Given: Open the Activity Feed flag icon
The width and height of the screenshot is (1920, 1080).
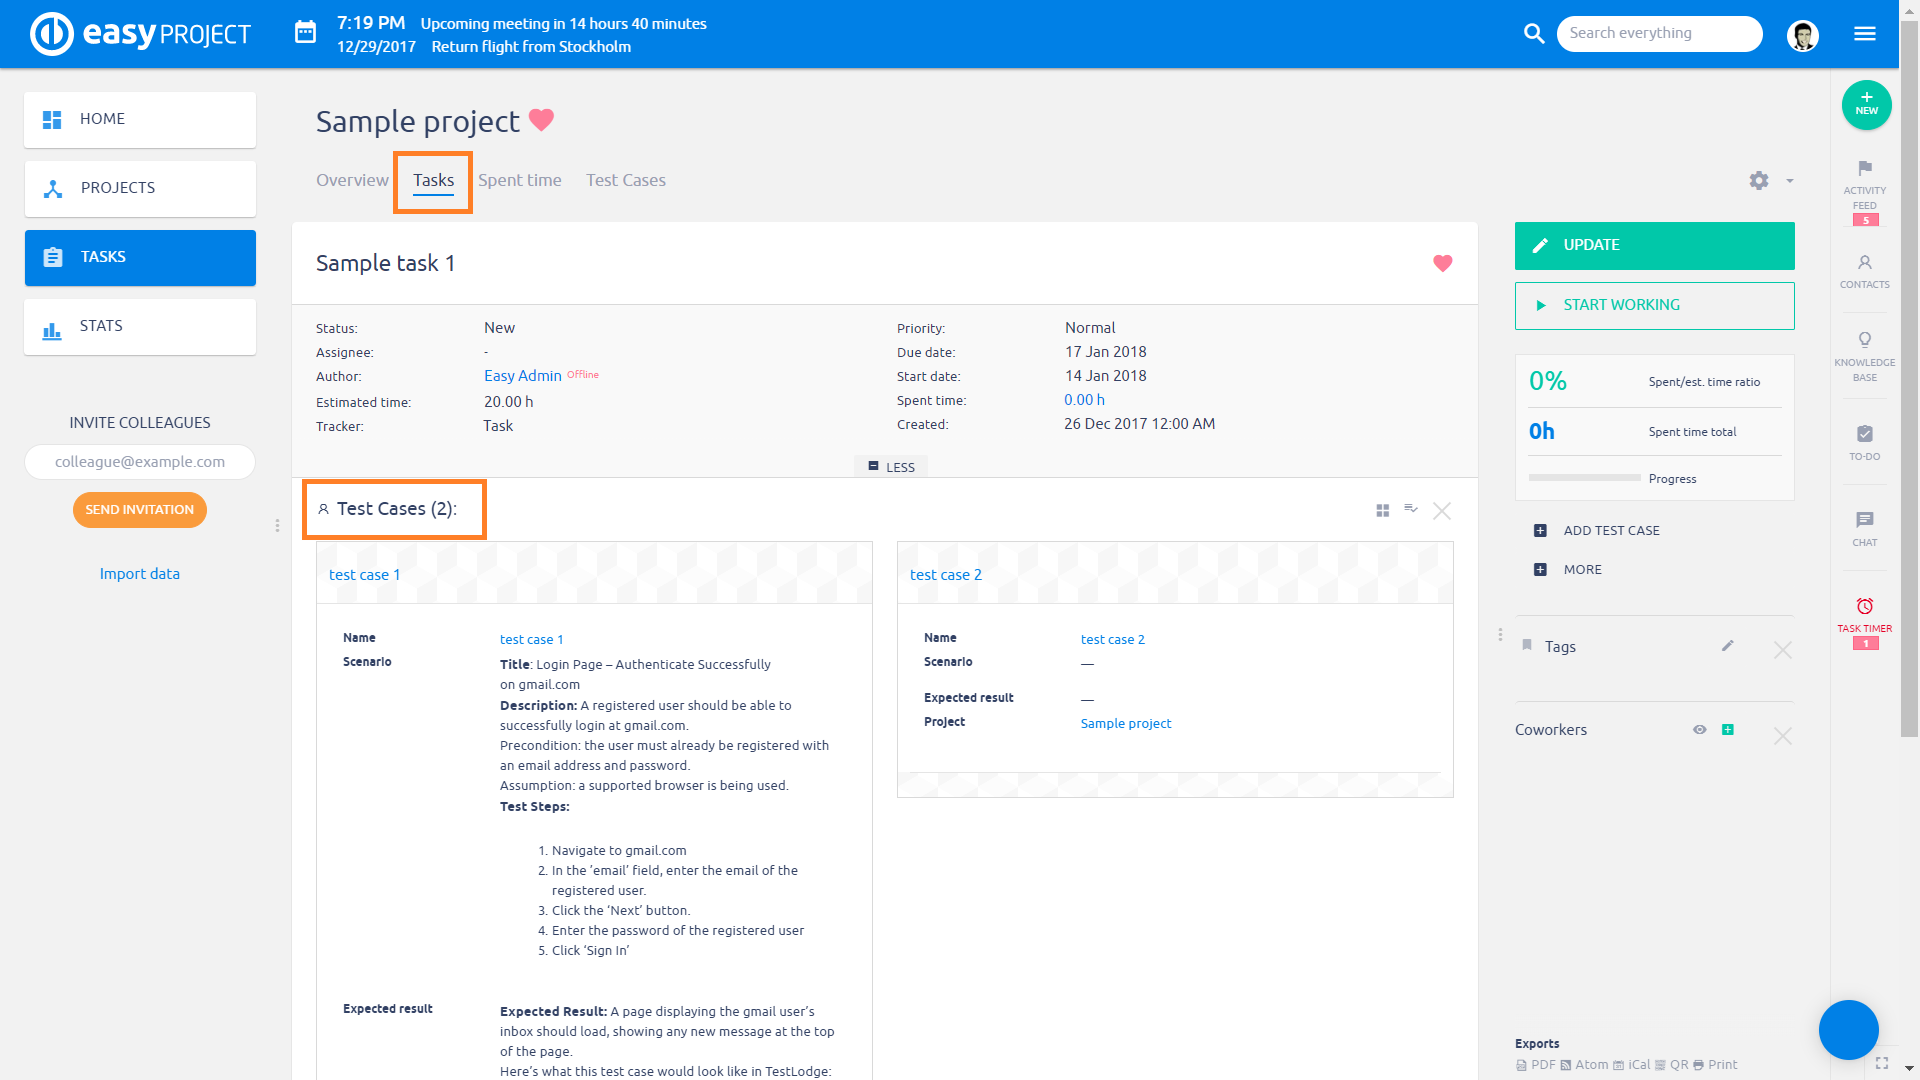Looking at the screenshot, I should [x=1864, y=169].
